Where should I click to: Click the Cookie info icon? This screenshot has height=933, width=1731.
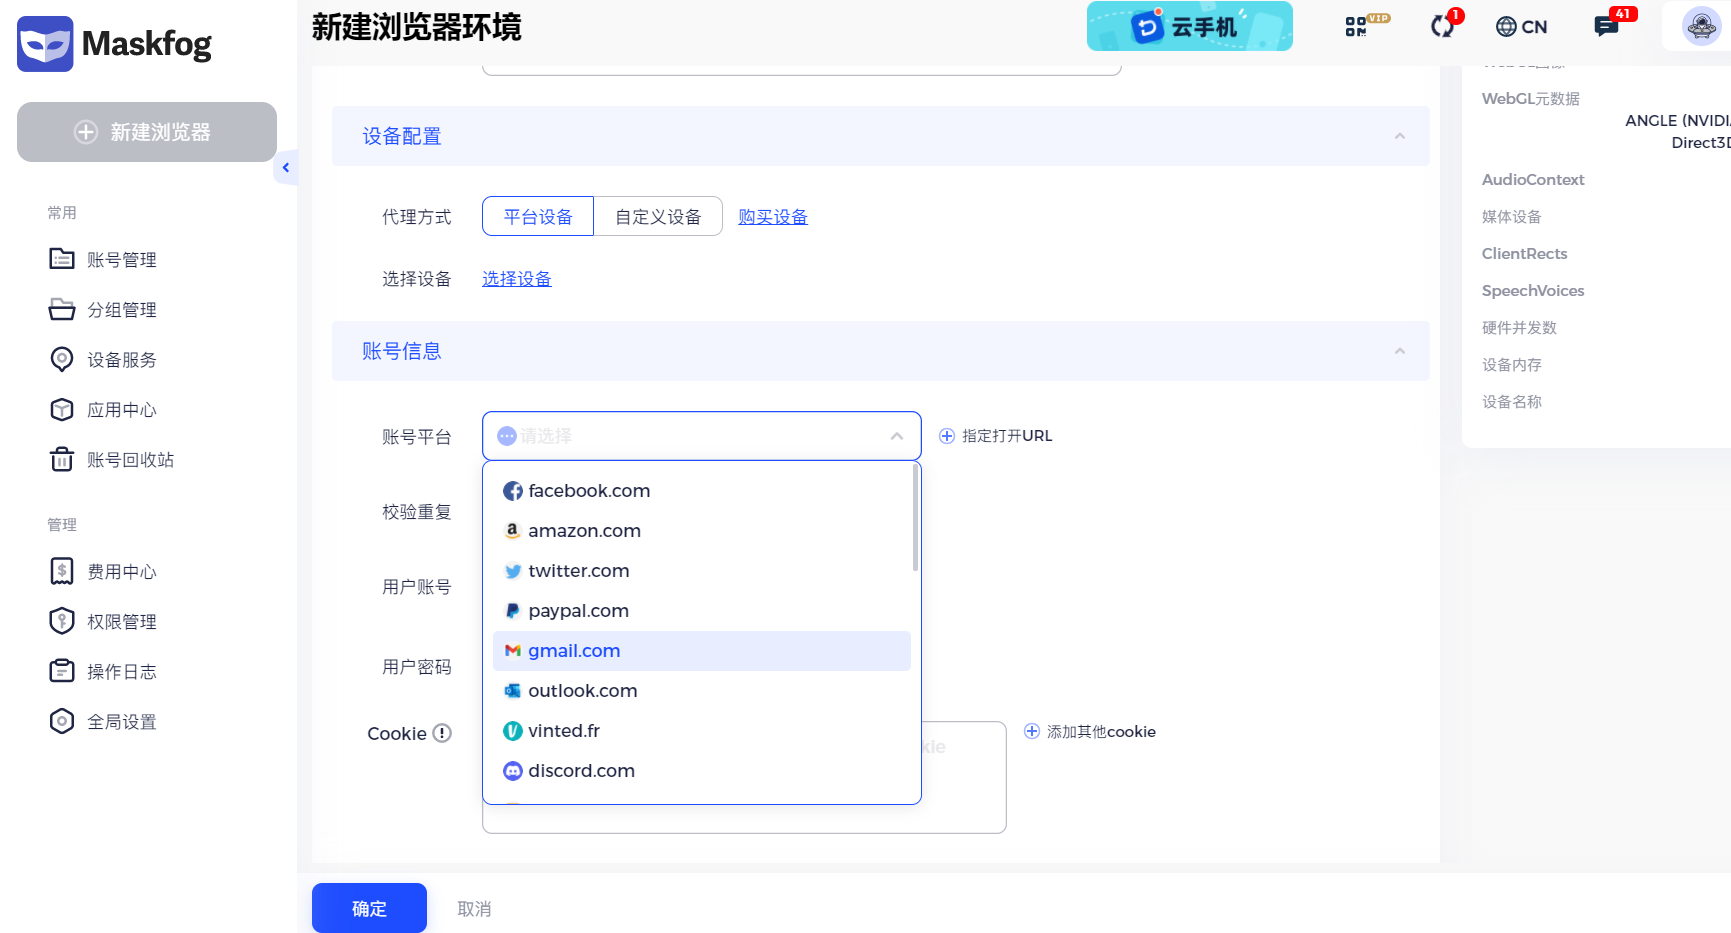click(442, 733)
